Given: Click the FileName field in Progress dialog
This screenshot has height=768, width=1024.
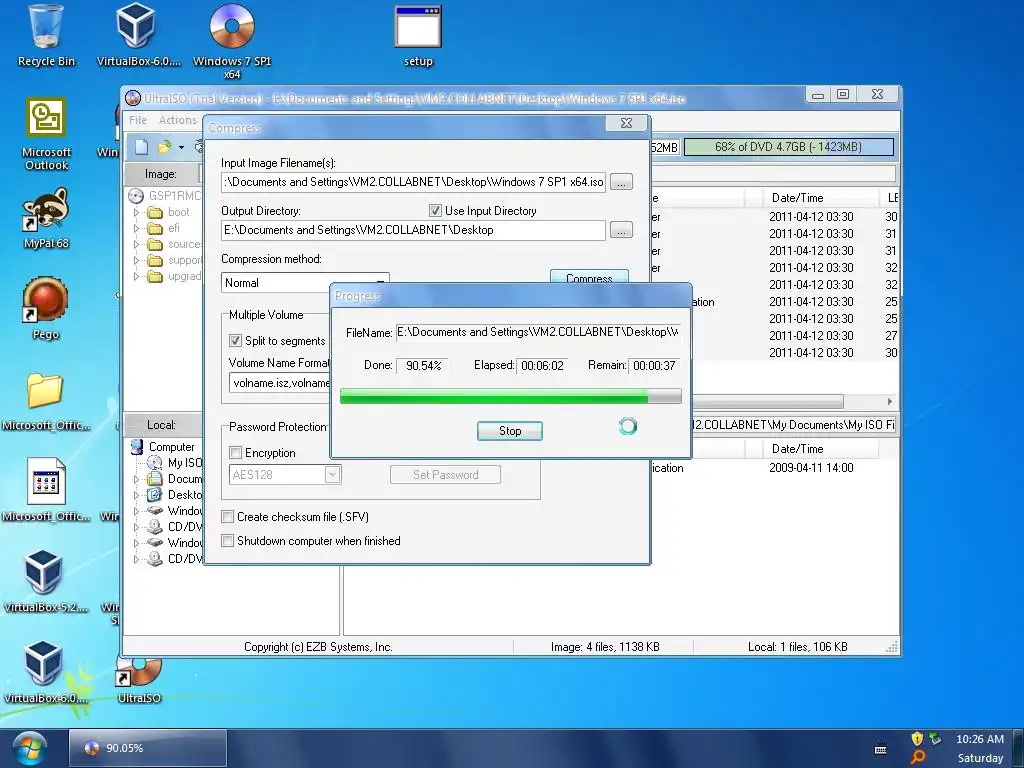Looking at the screenshot, I should pos(537,332).
